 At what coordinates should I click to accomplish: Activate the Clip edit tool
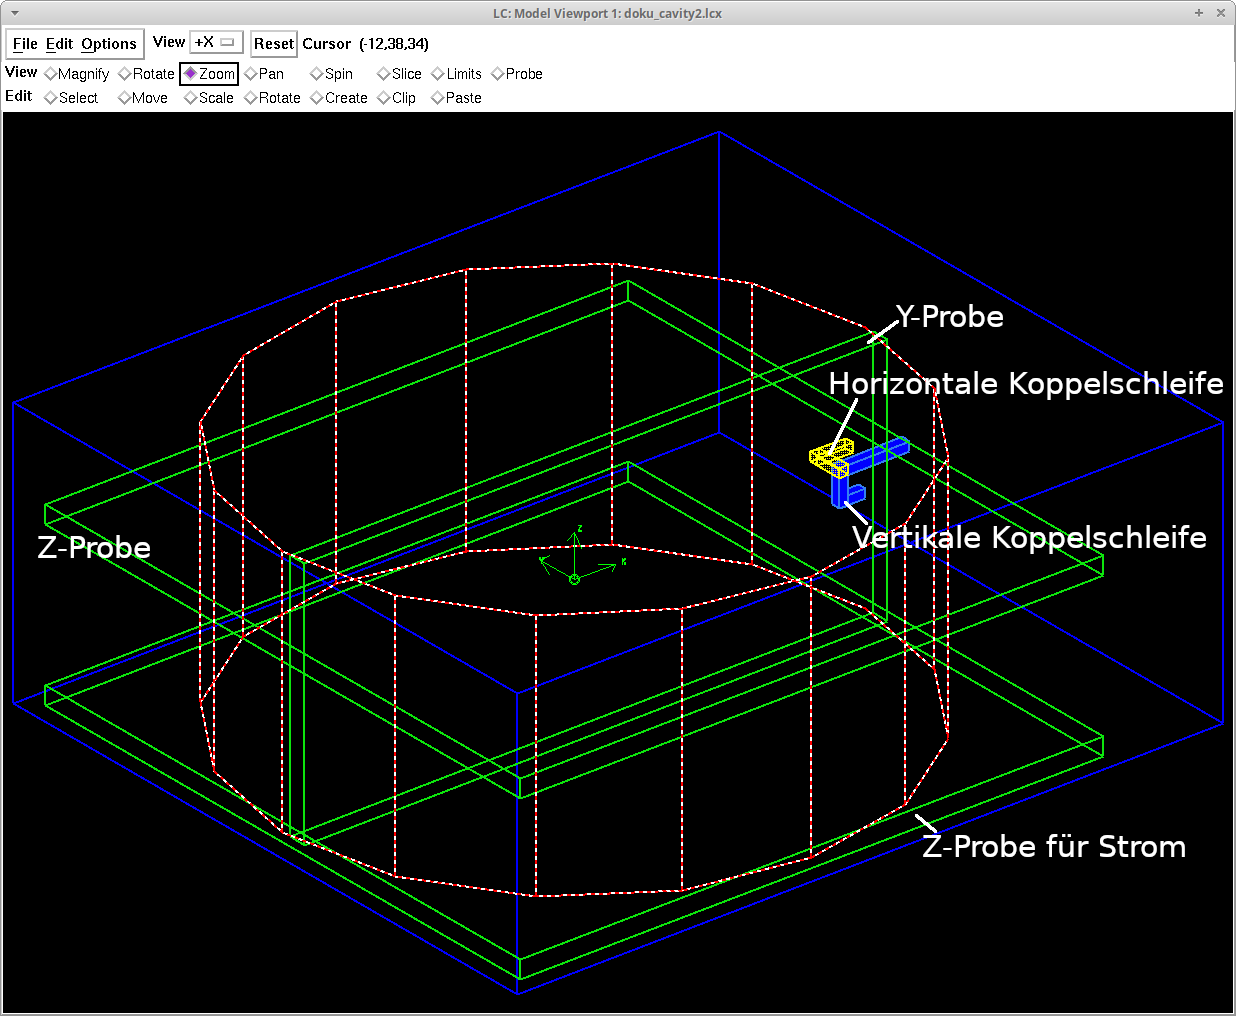click(x=396, y=97)
